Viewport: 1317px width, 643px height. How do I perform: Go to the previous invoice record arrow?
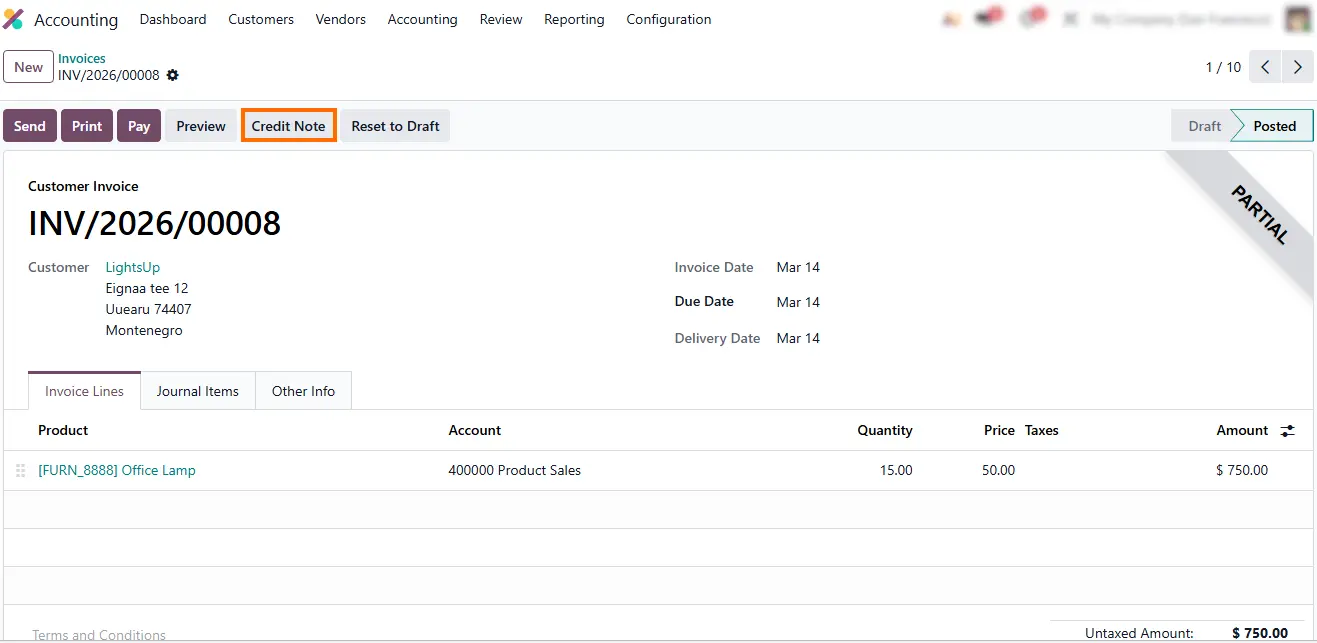[1265, 67]
